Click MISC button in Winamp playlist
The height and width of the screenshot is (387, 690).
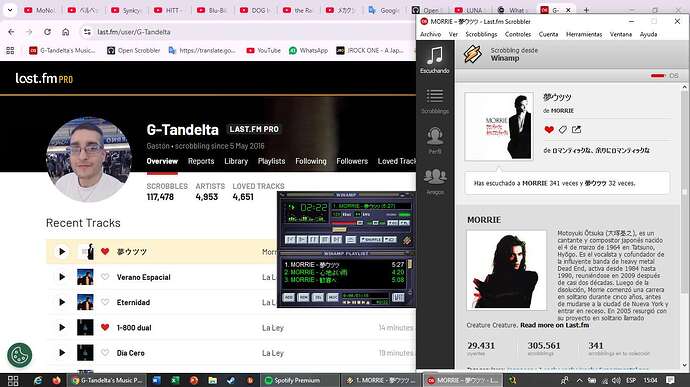click(x=332, y=297)
